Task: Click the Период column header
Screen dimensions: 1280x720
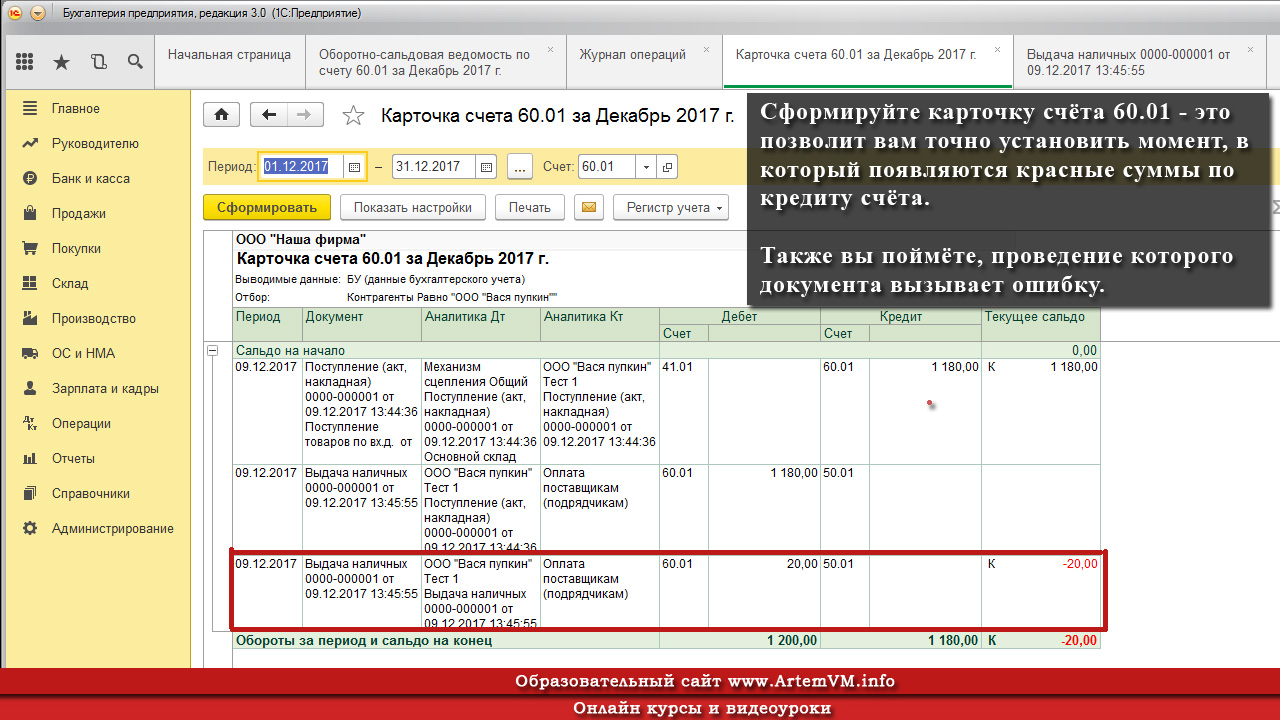Action: click(267, 324)
